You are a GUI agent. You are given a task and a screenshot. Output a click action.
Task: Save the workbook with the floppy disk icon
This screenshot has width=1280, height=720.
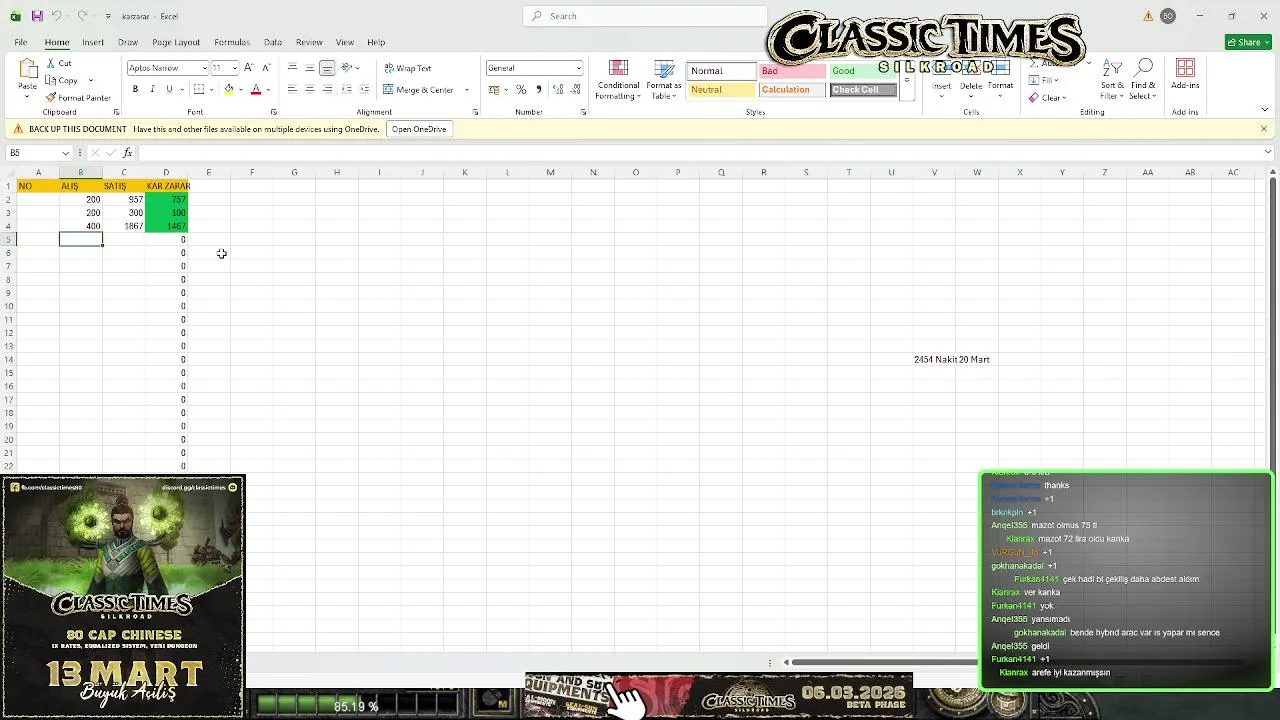click(37, 16)
